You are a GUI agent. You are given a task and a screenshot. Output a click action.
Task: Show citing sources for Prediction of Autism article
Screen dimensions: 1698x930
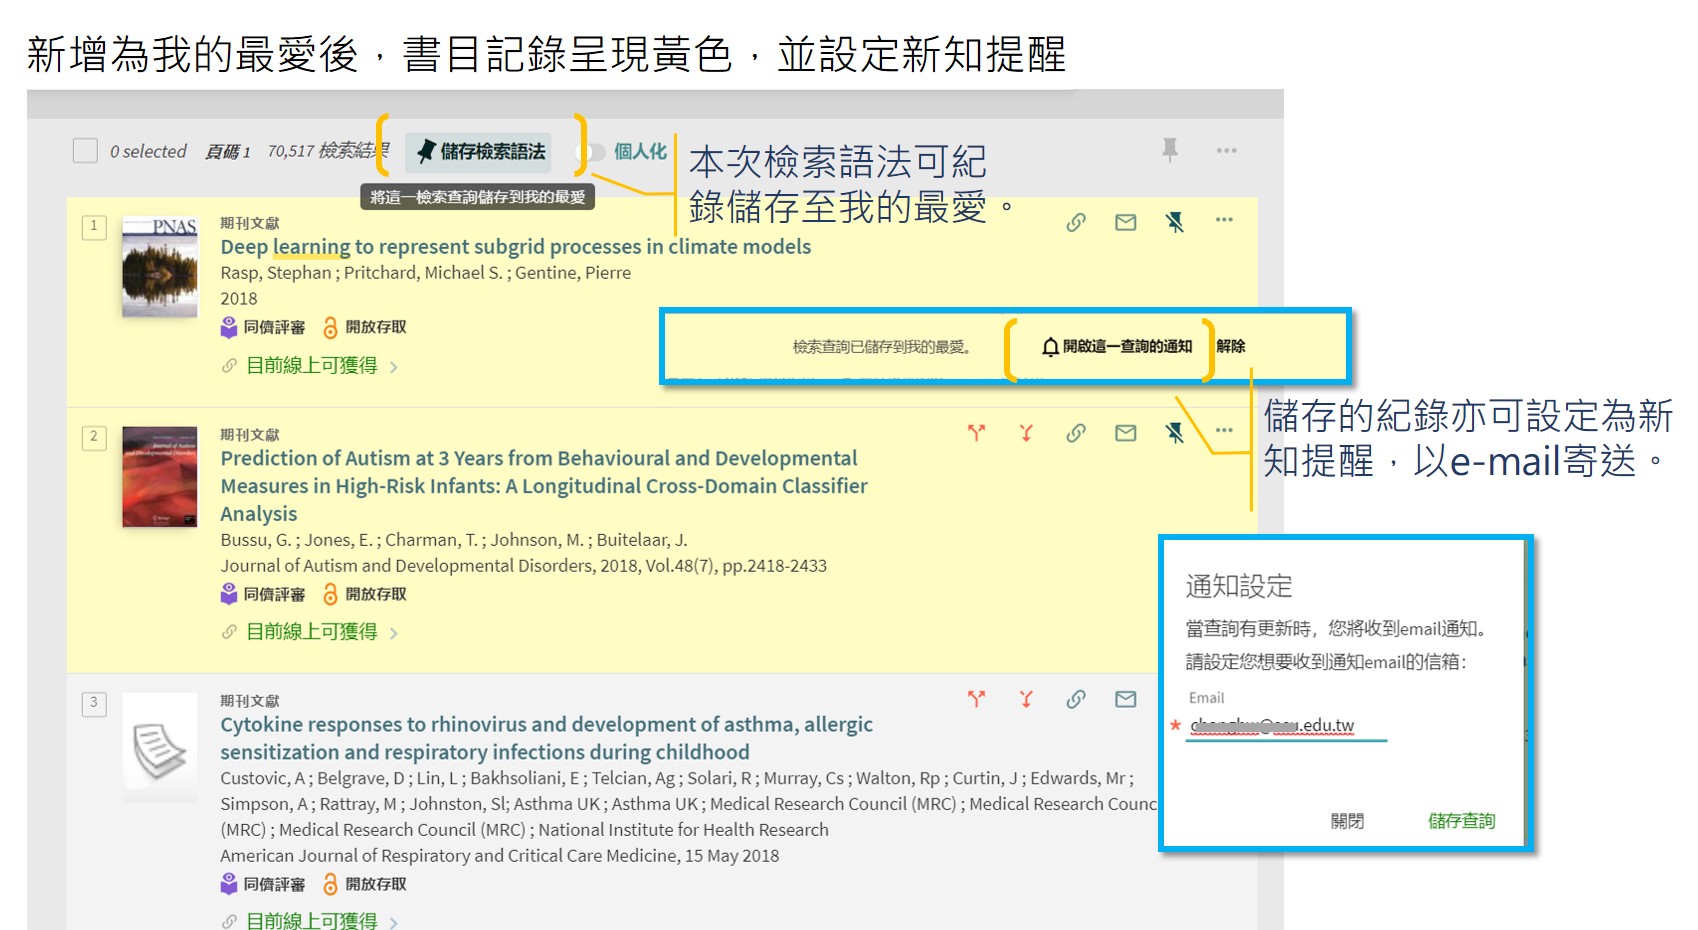coord(976,433)
